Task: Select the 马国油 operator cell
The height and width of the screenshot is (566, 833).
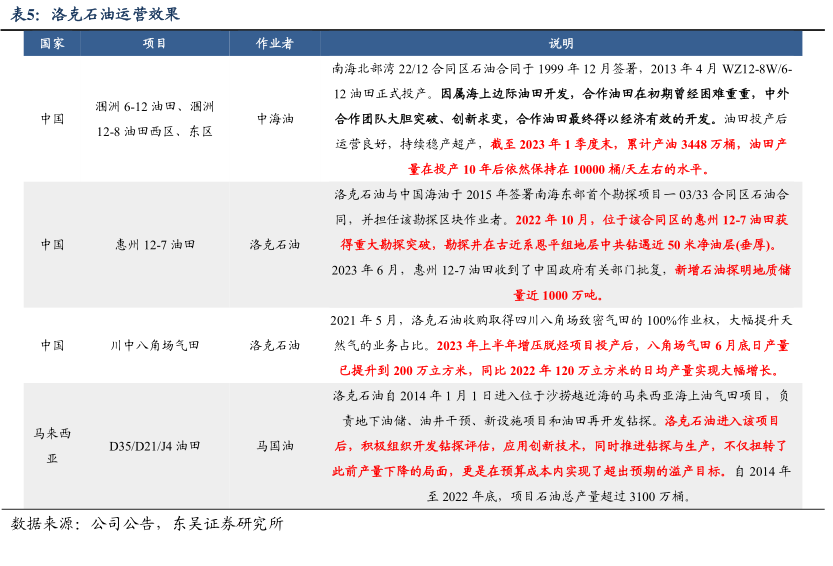Action: (274, 446)
